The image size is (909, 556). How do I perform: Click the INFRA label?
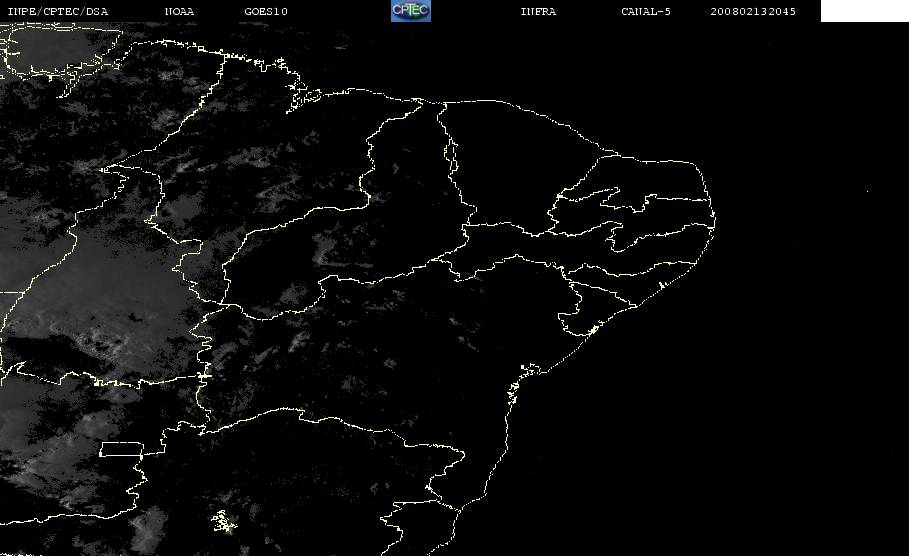[538, 12]
